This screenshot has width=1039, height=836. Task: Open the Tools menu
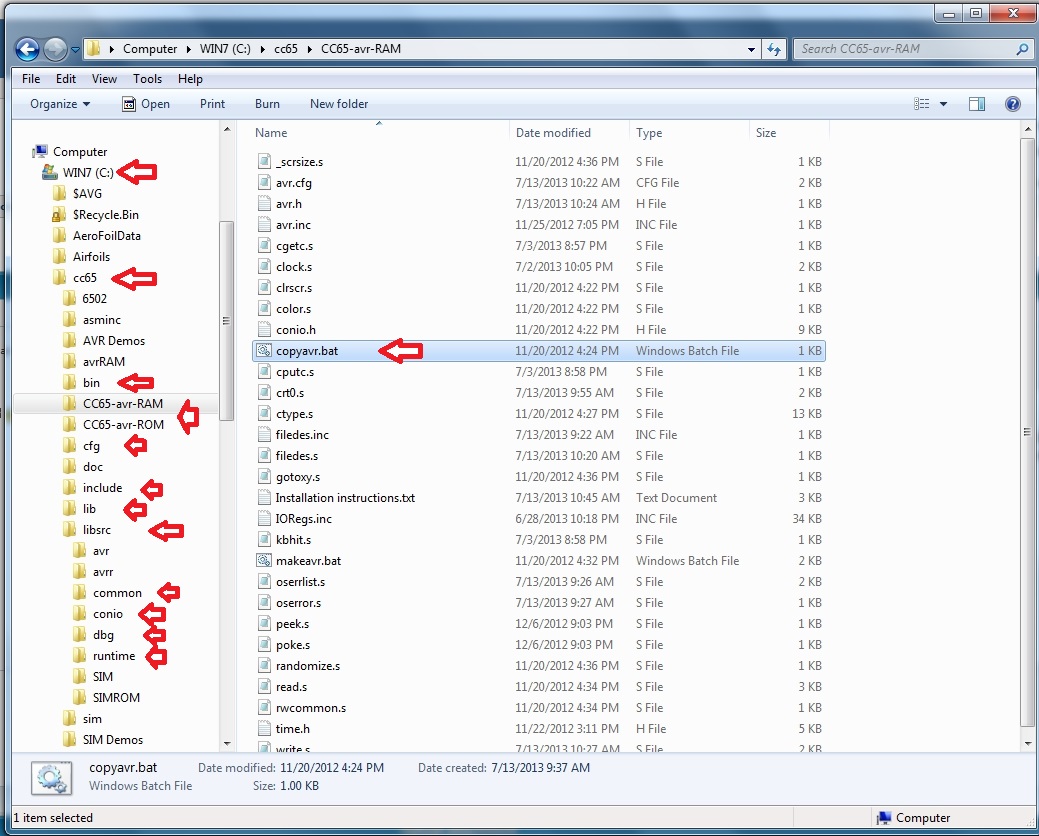pos(147,79)
